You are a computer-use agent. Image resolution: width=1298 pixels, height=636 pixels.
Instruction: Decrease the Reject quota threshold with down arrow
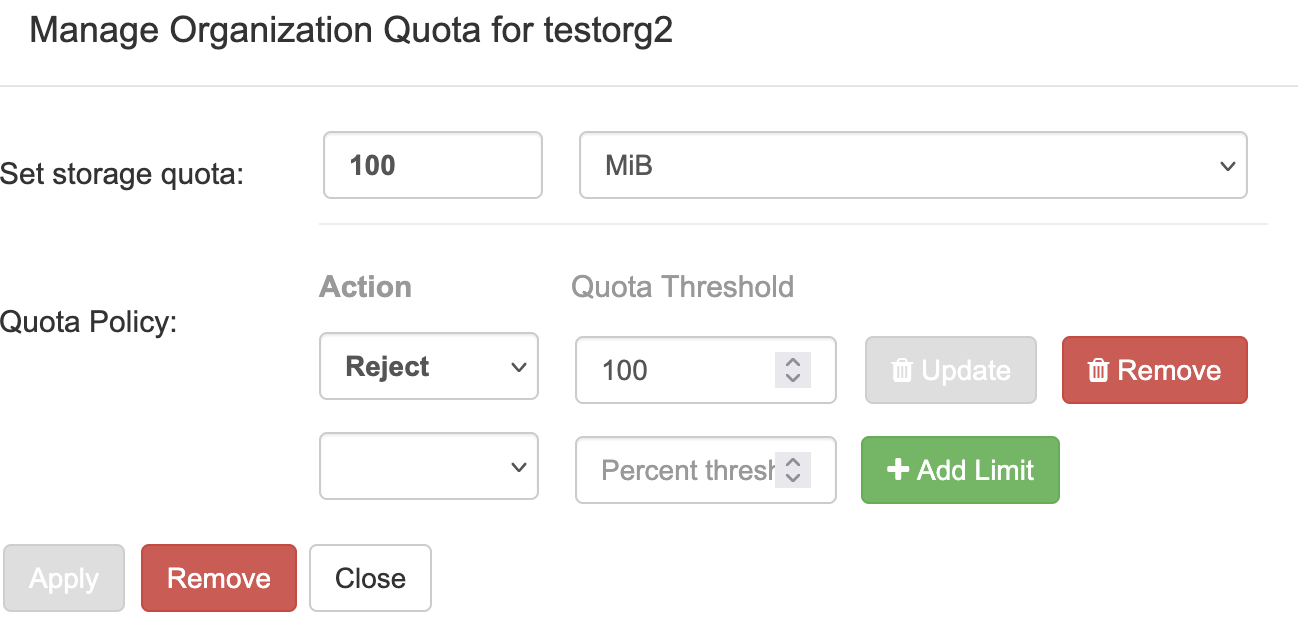pos(793,379)
